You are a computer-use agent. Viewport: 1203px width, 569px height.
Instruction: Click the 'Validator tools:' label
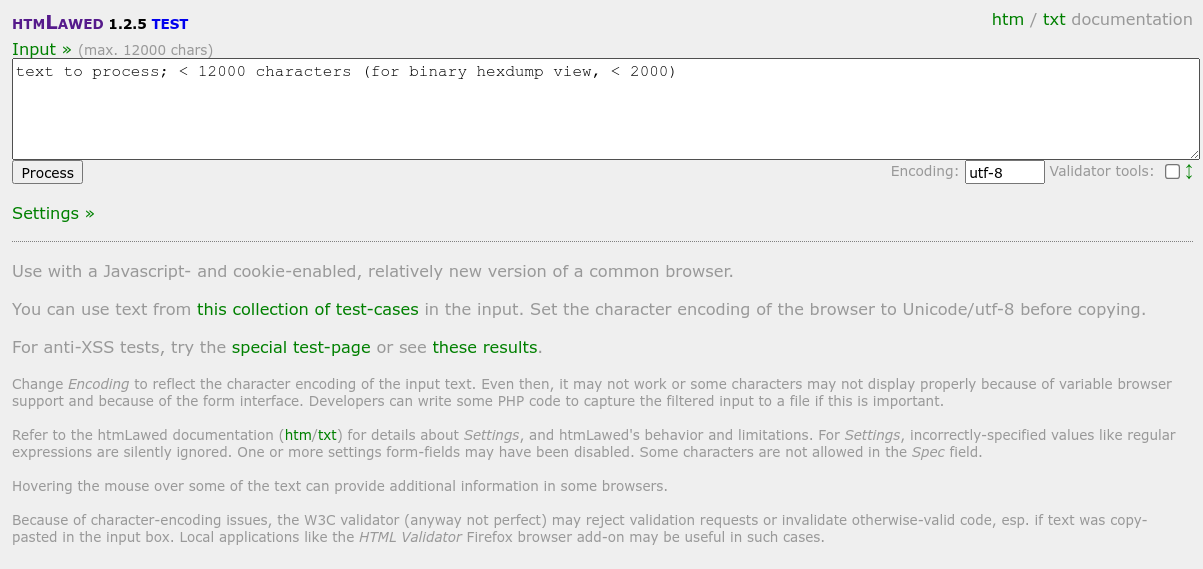(1101, 171)
